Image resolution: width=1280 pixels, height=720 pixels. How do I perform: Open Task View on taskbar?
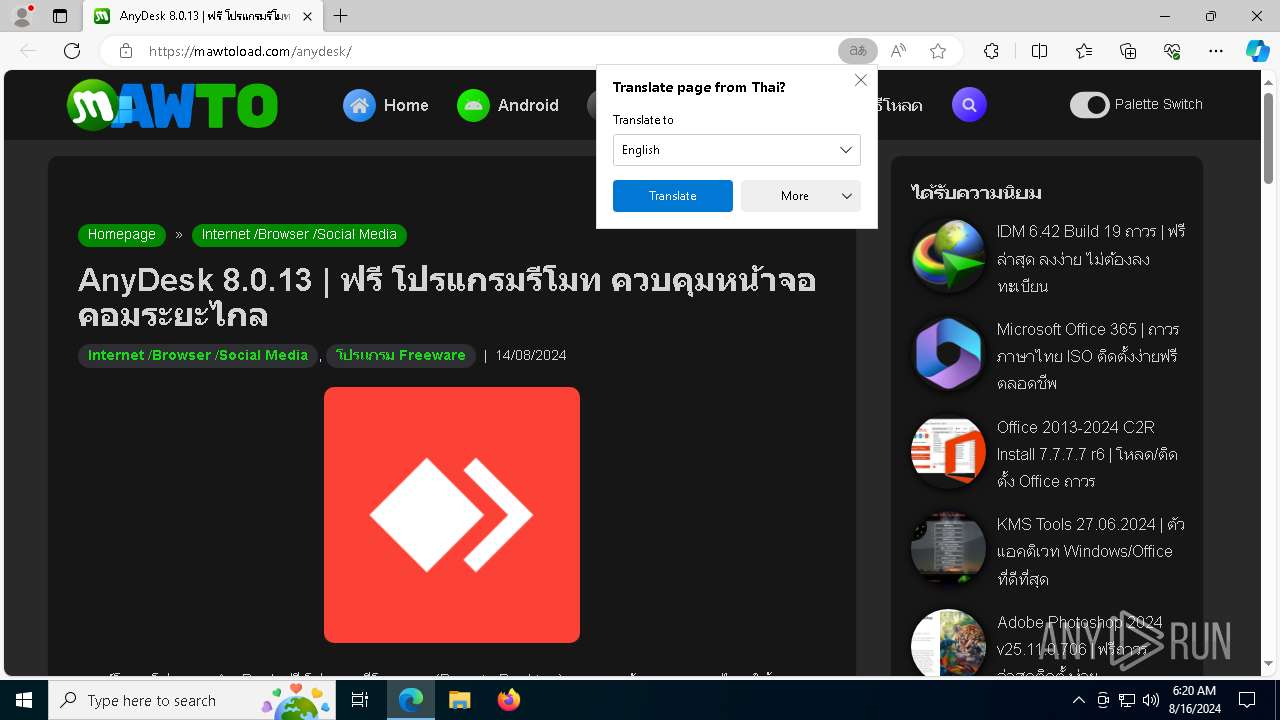click(360, 701)
